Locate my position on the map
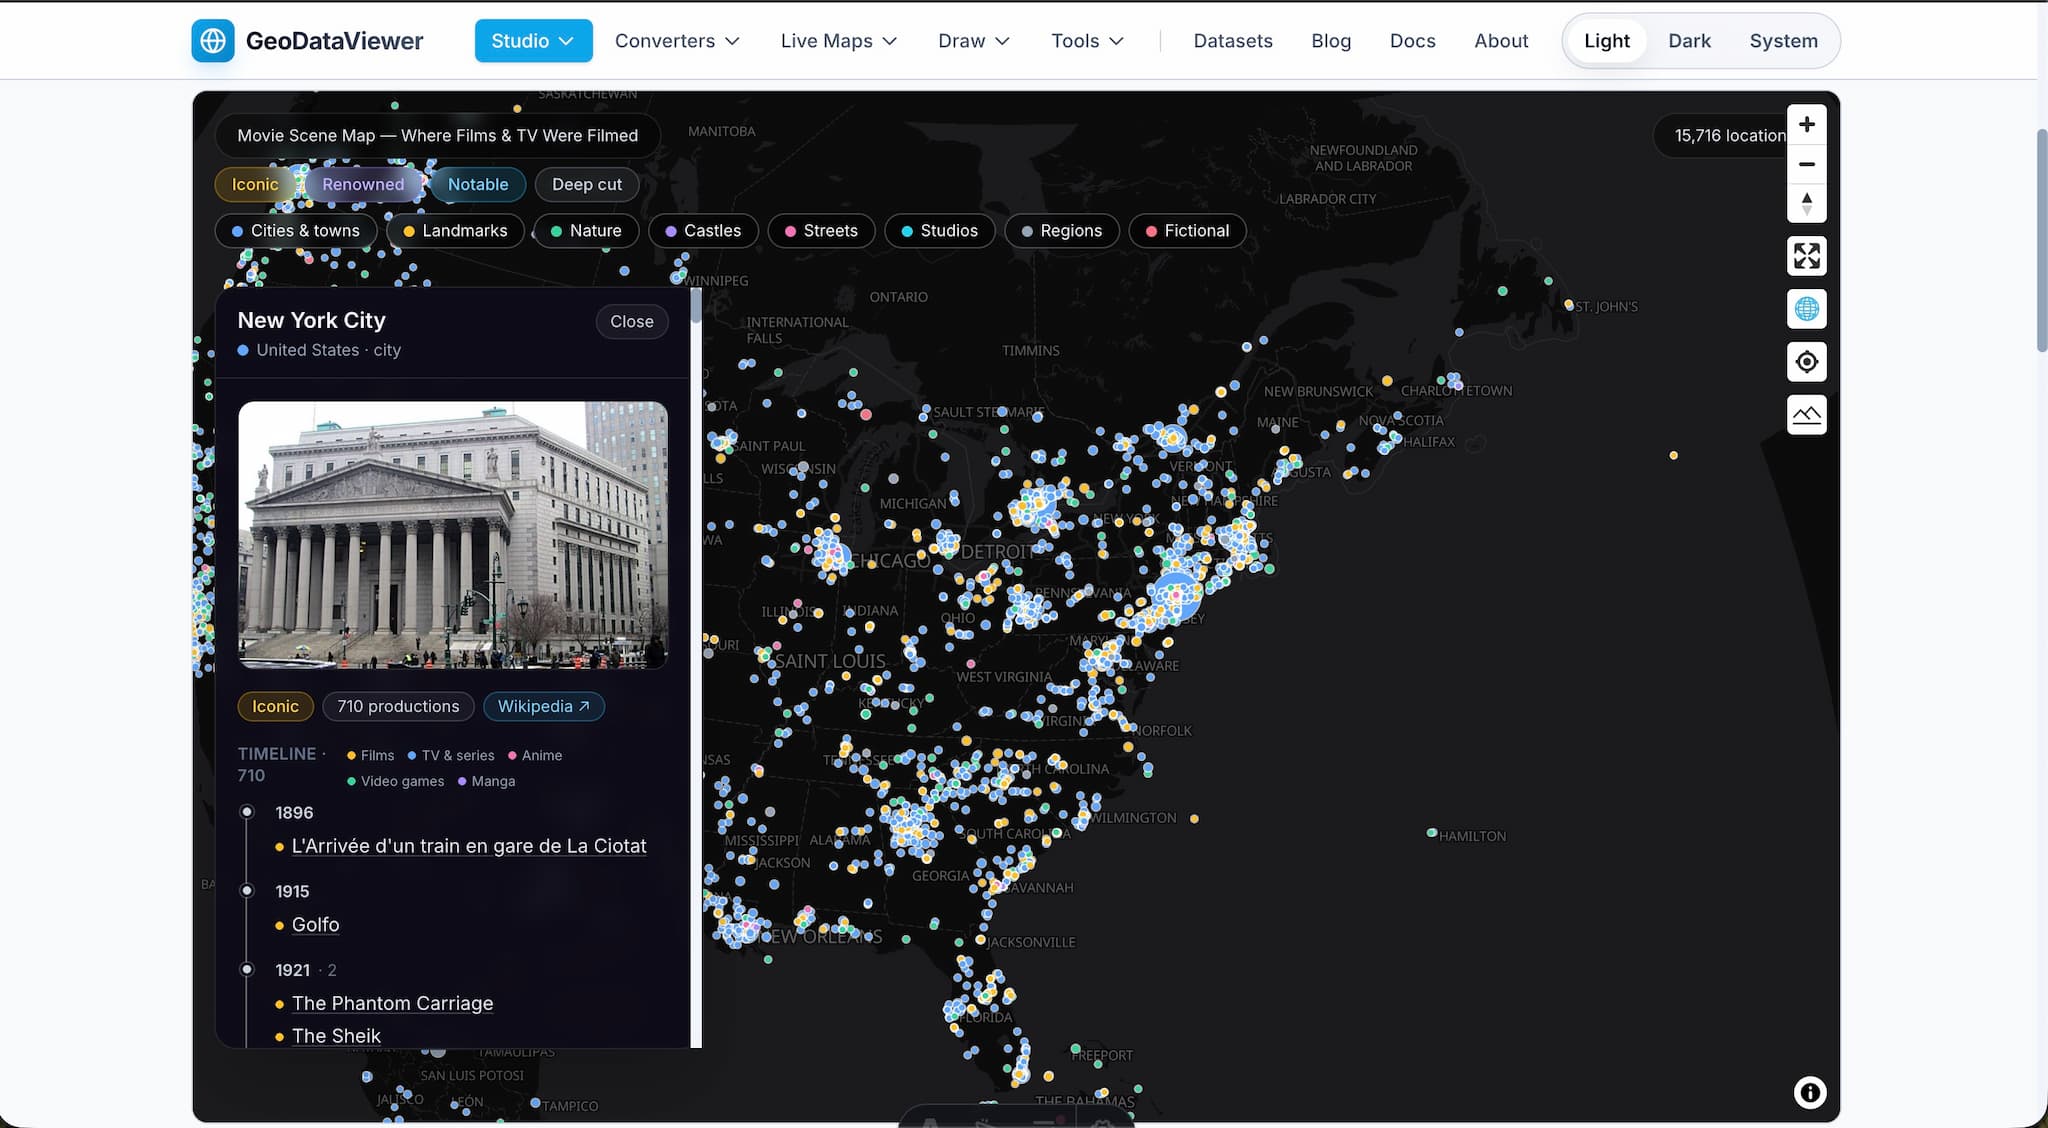2048x1128 pixels. point(1806,362)
